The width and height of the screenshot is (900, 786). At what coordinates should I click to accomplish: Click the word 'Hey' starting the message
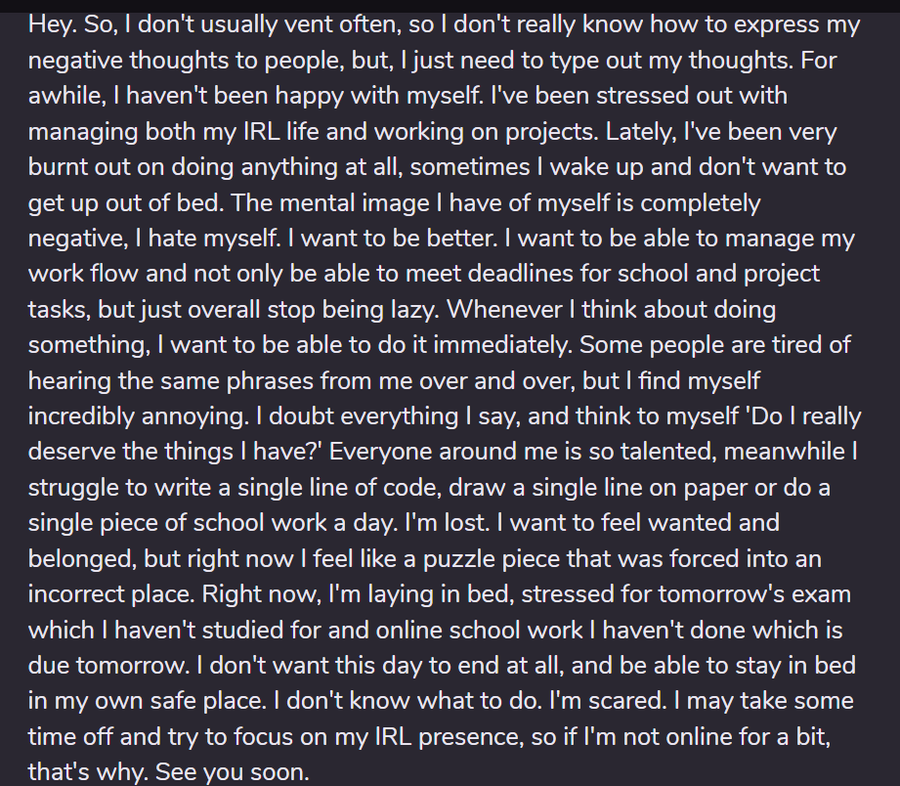point(49,23)
